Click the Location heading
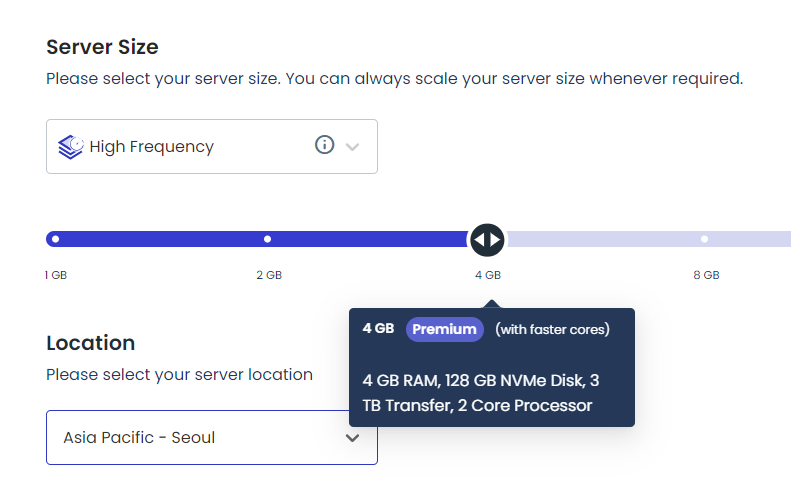 point(91,343)
